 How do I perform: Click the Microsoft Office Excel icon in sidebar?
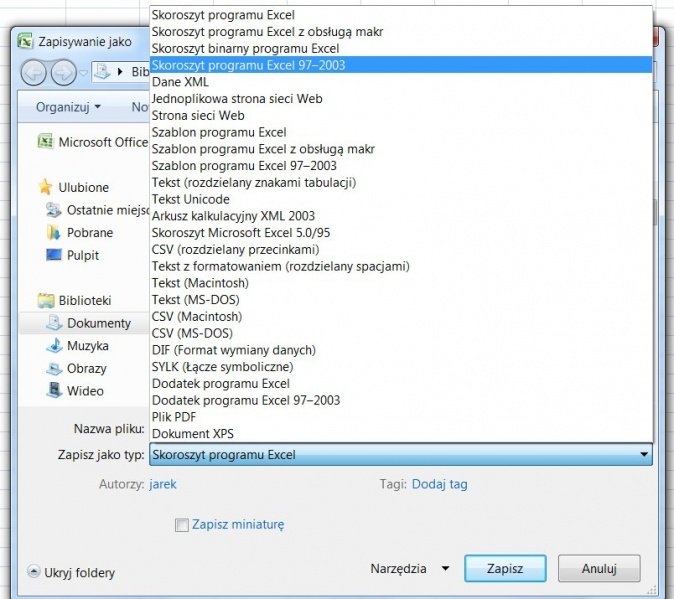coord(45,142)
